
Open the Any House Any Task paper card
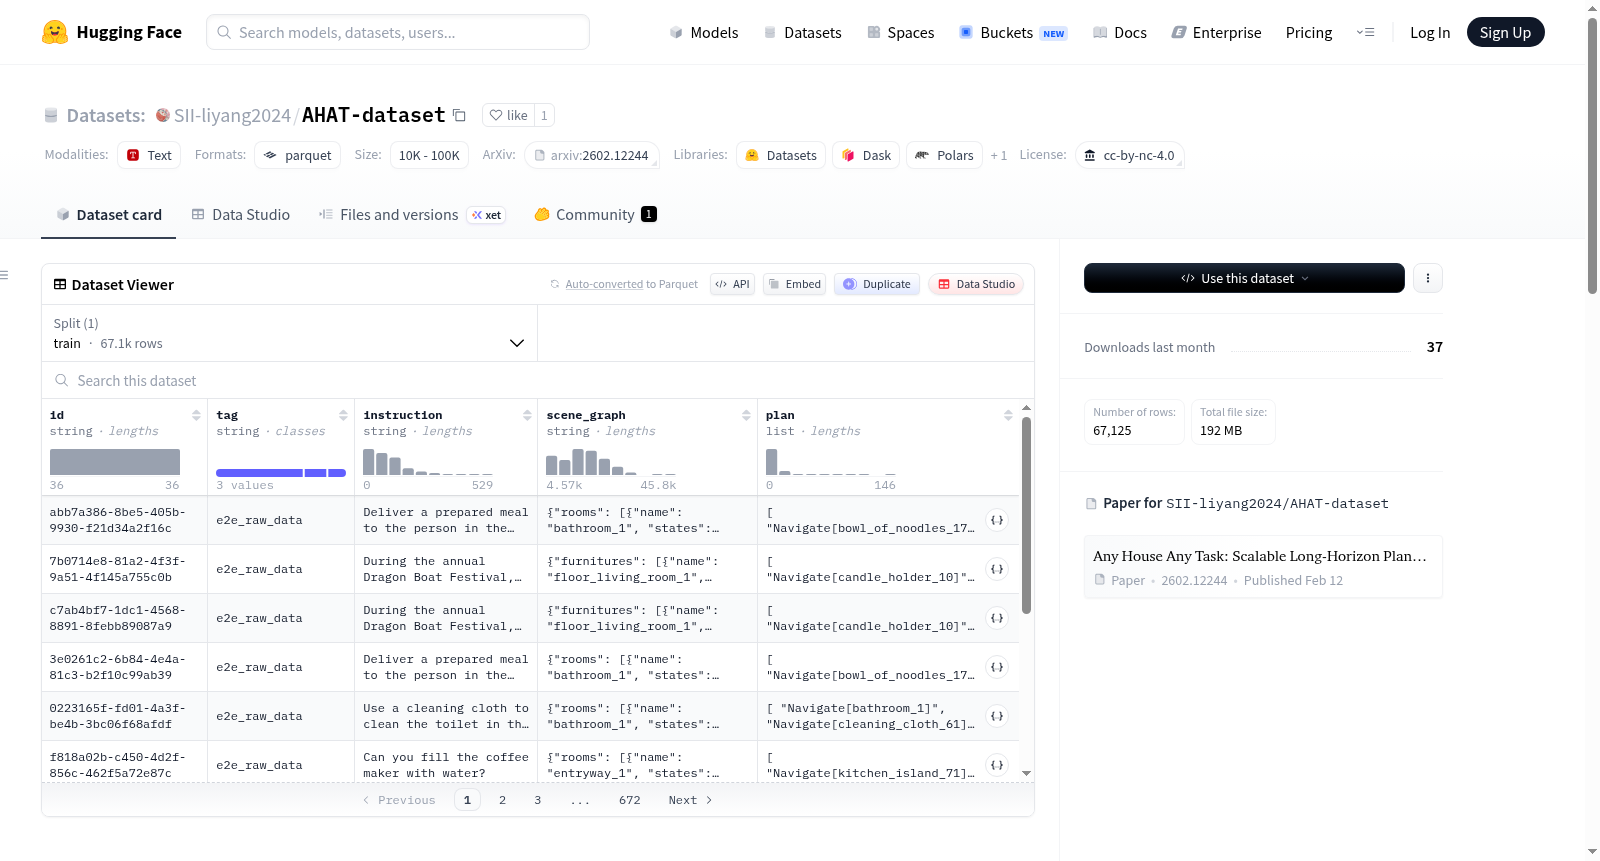coord(1263,567)
